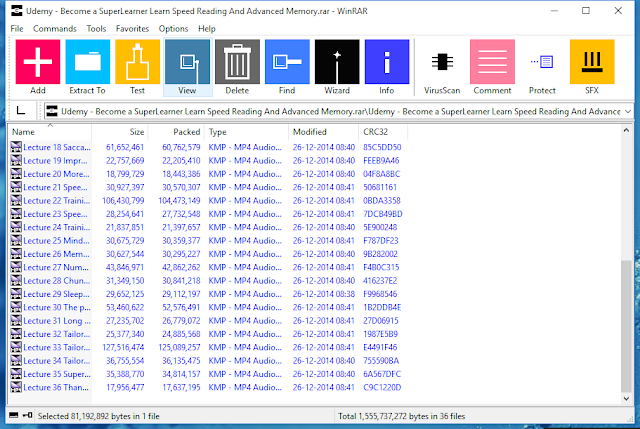Click the CRC32 value 85C5DD50
The image size is (640, 429).
click(x=382, y=147)
